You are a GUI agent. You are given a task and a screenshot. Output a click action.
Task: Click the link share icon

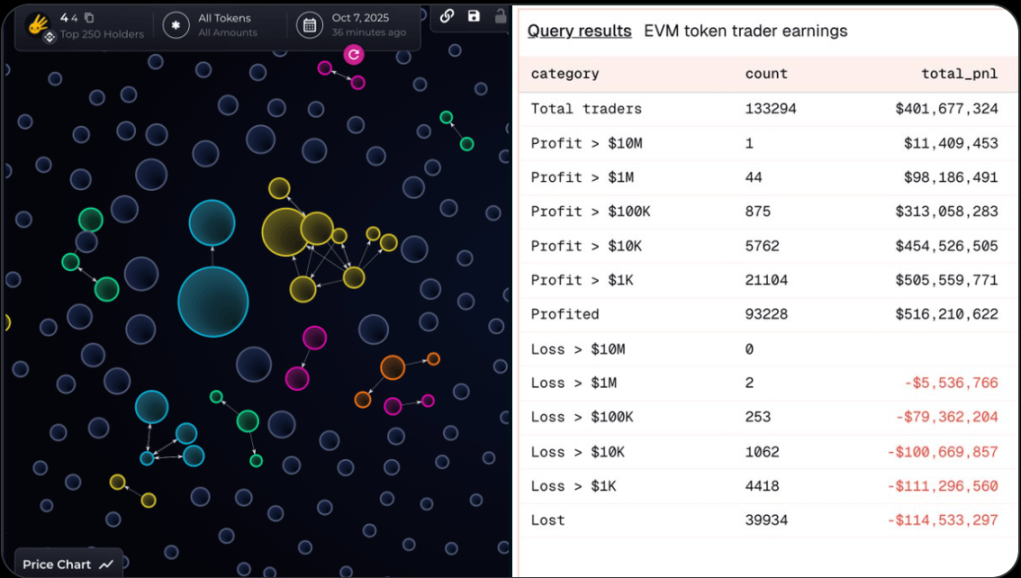click(447, 16)
